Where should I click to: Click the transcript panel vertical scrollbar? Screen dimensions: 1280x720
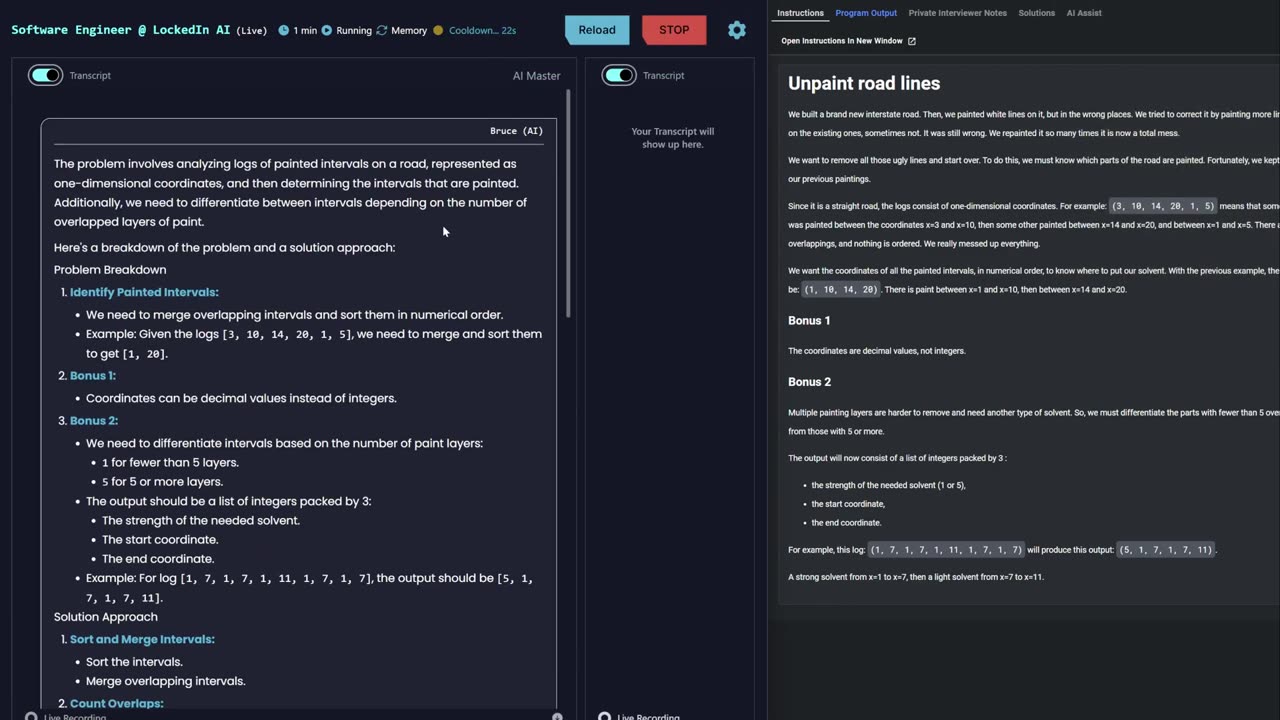pyautogui.click(x=568, y=200)
